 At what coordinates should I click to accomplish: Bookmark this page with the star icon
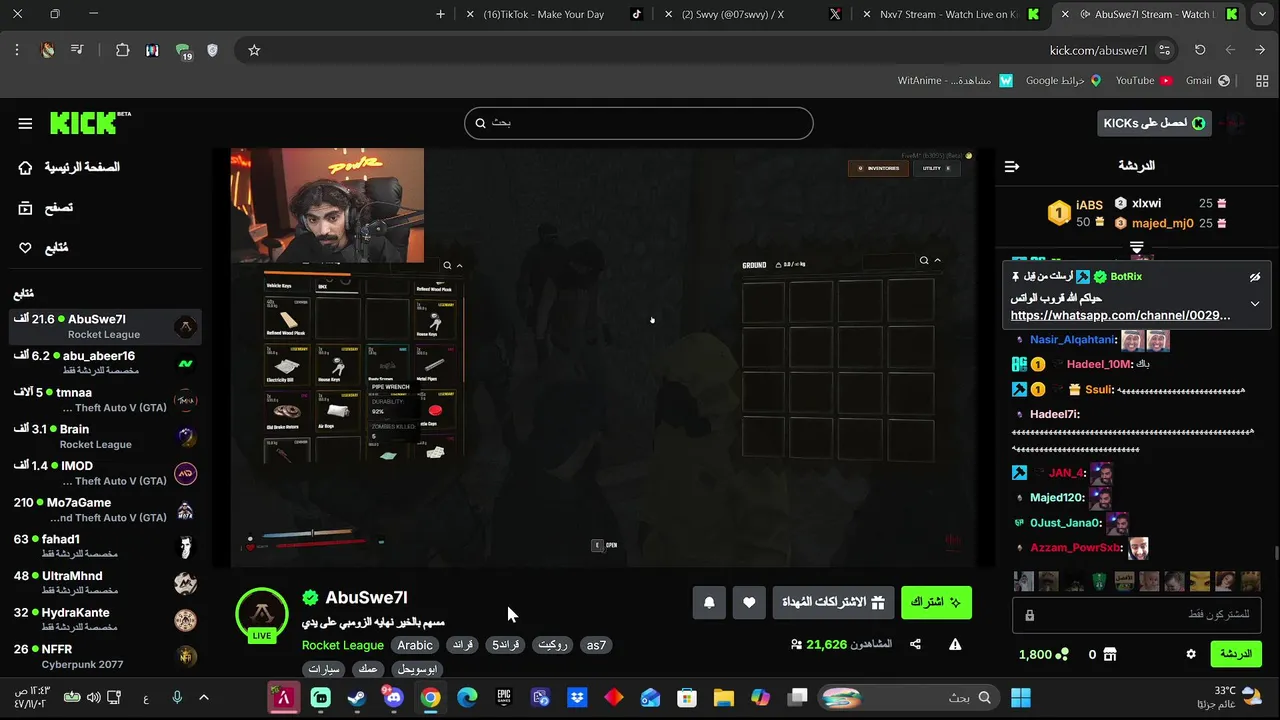coord(254,50)
